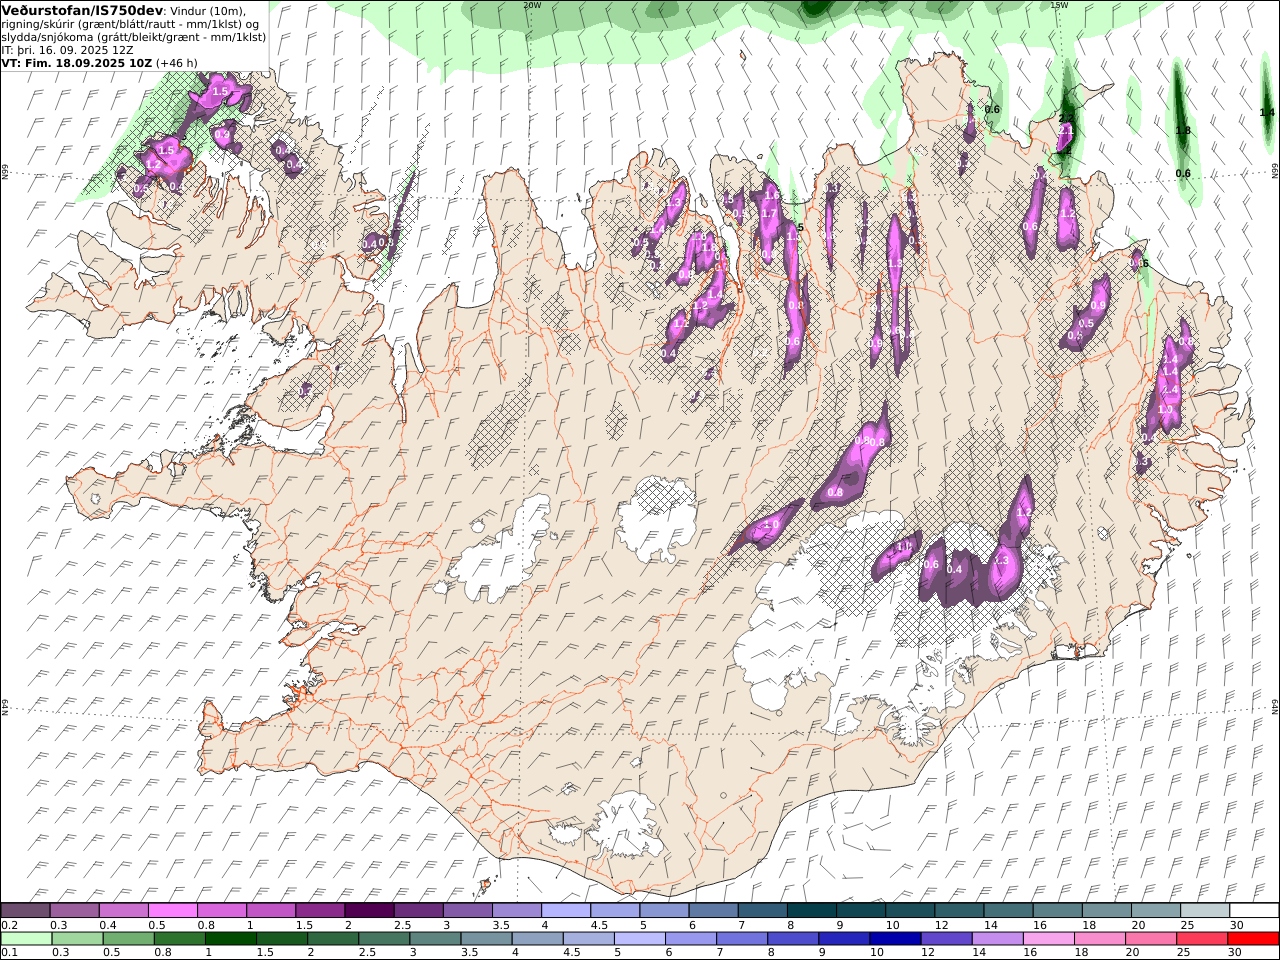Select the lower legend swatch between 14 and 16
Image resolution: width=1280 pixels, height=960 pixels.
pyautogui.click(x=997, y=939)
